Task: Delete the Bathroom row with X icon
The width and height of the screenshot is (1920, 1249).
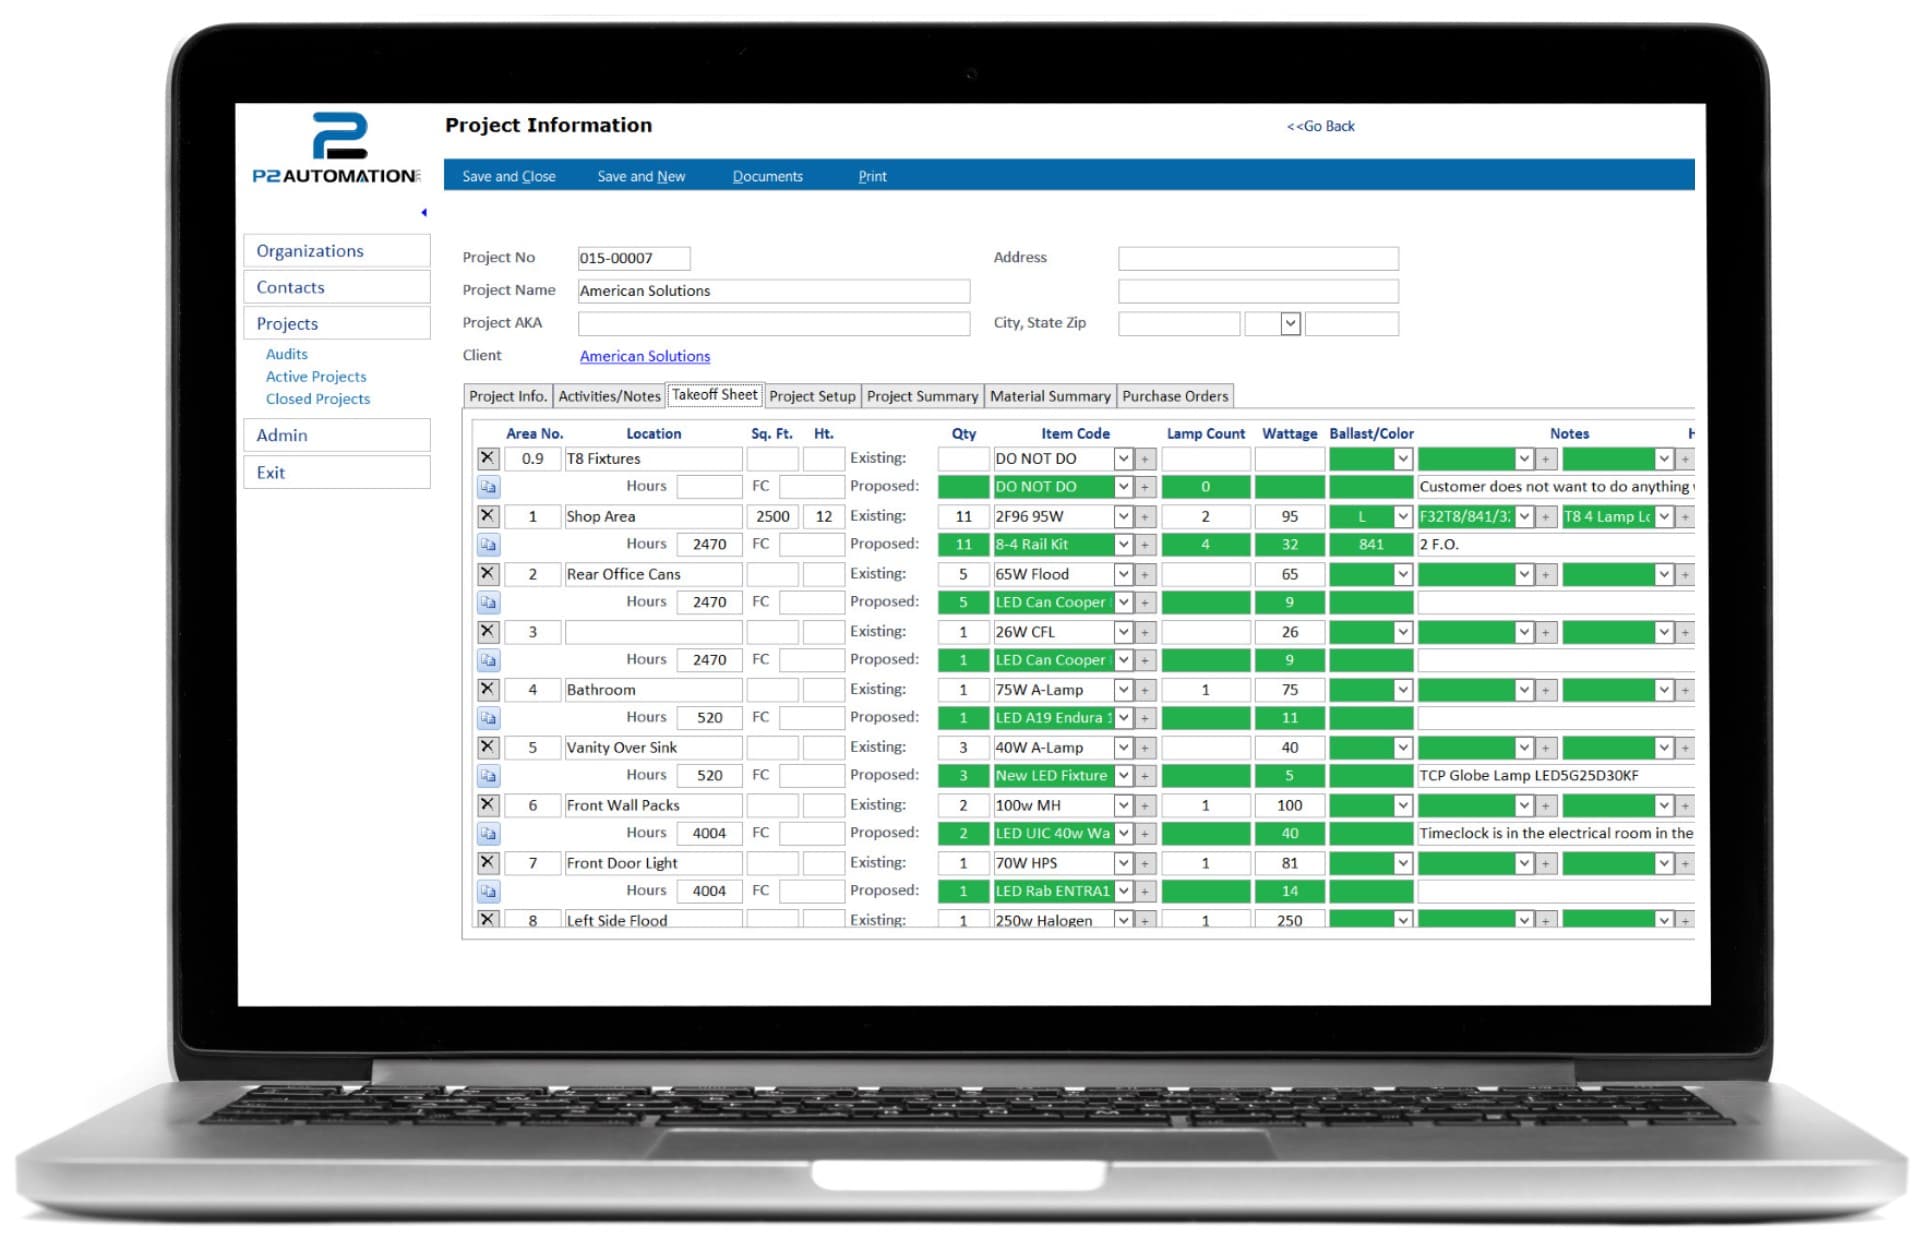Action: point(487,689)
